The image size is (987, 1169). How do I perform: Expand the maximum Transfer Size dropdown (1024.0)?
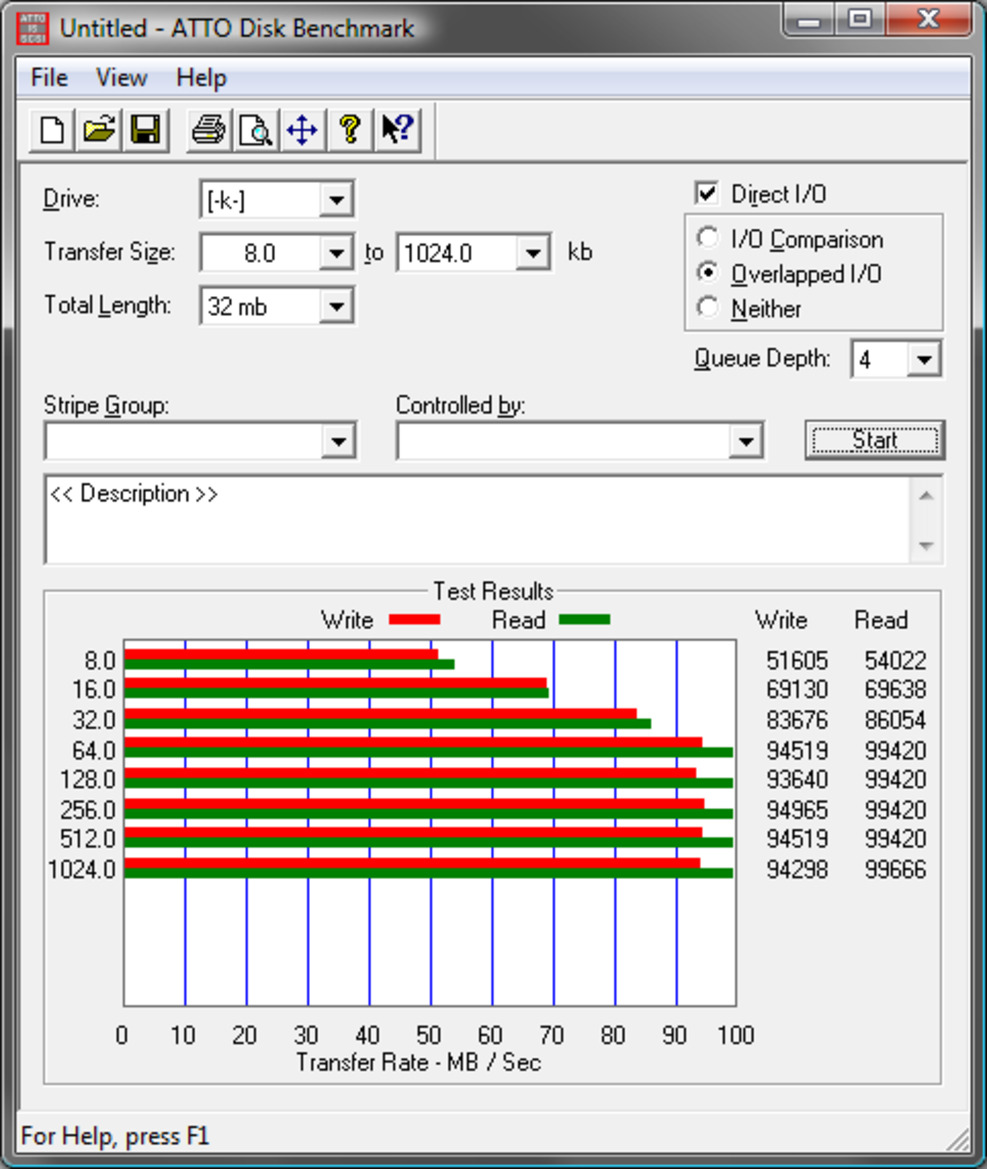coord(533,253)
